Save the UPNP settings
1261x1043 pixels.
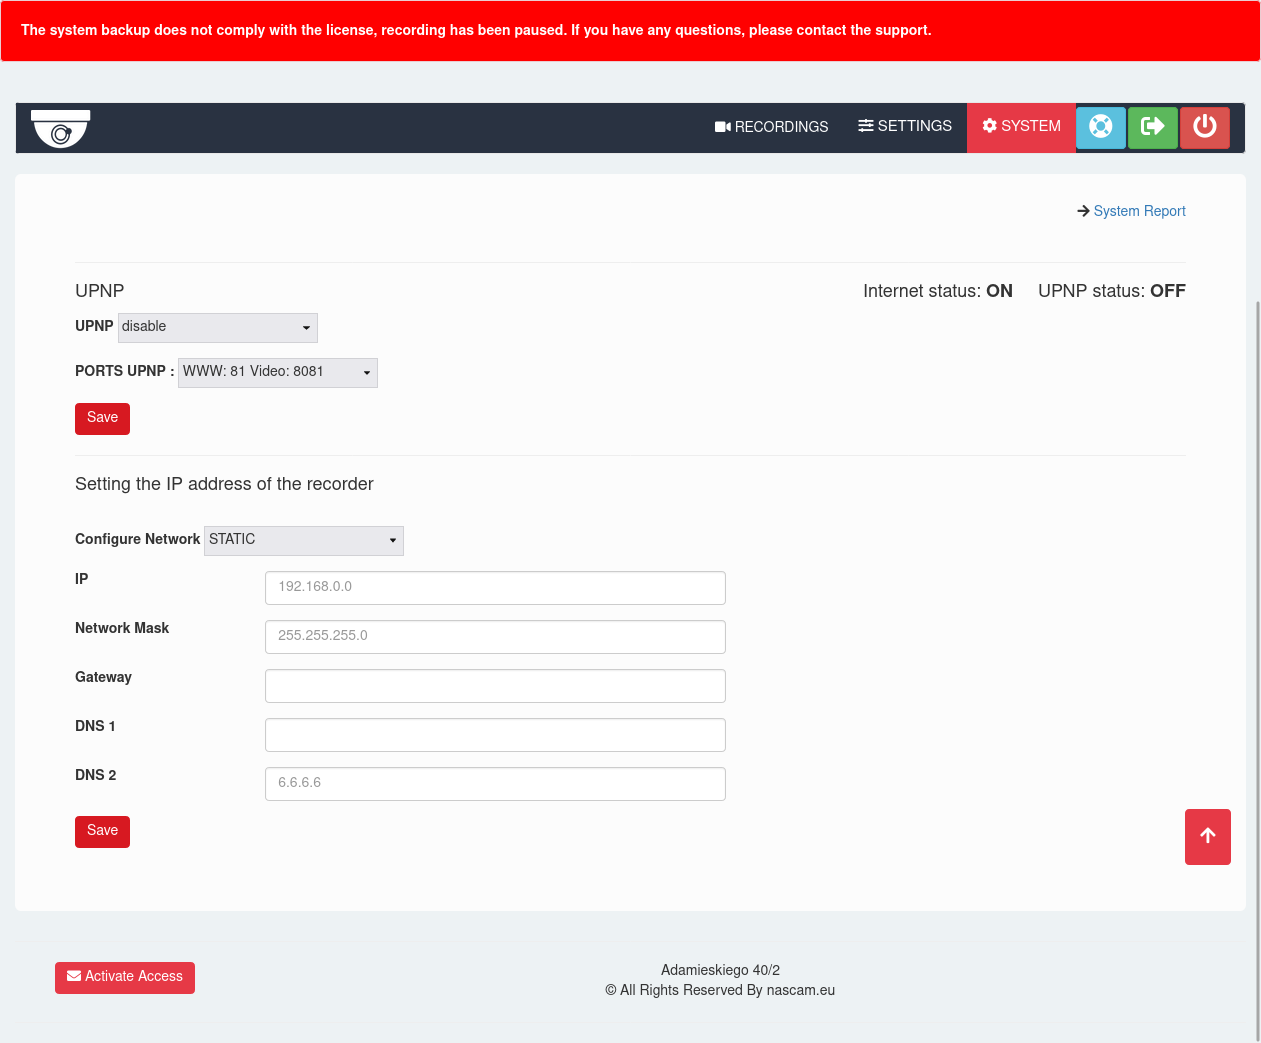[x=102, y=418]
